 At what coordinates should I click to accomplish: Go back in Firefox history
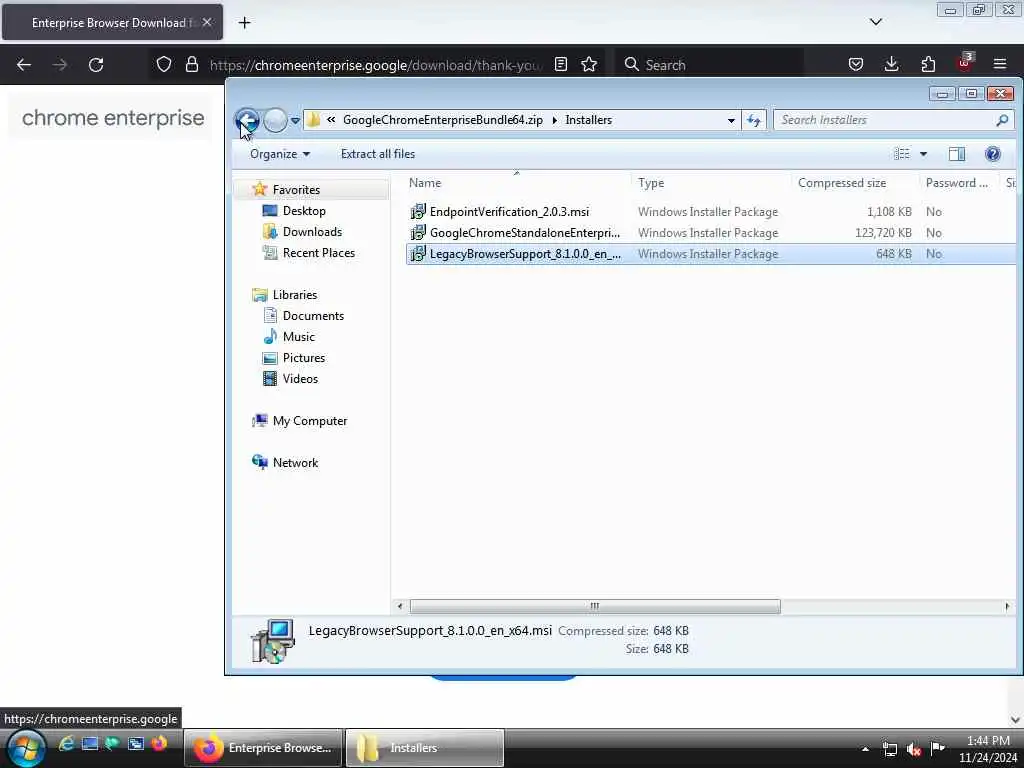pos(24,65)
